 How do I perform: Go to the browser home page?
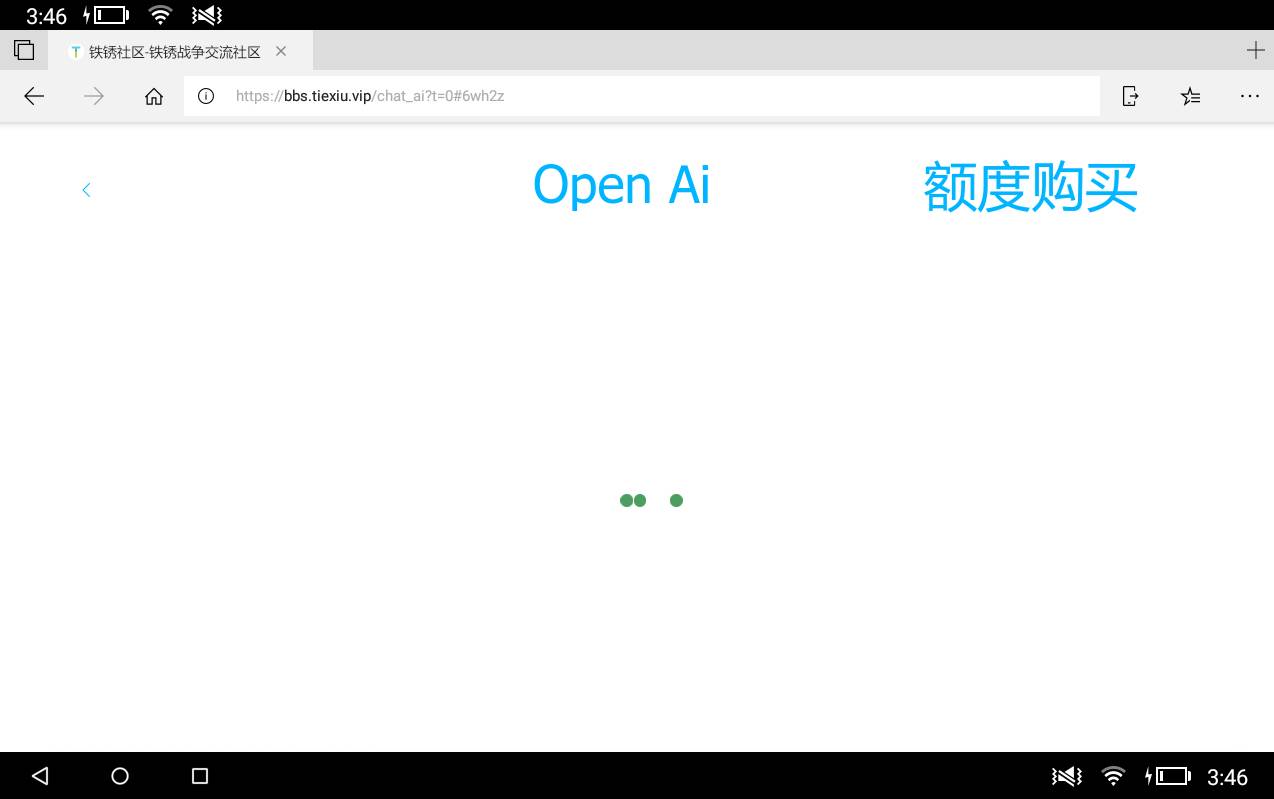[x=154, y=96]
